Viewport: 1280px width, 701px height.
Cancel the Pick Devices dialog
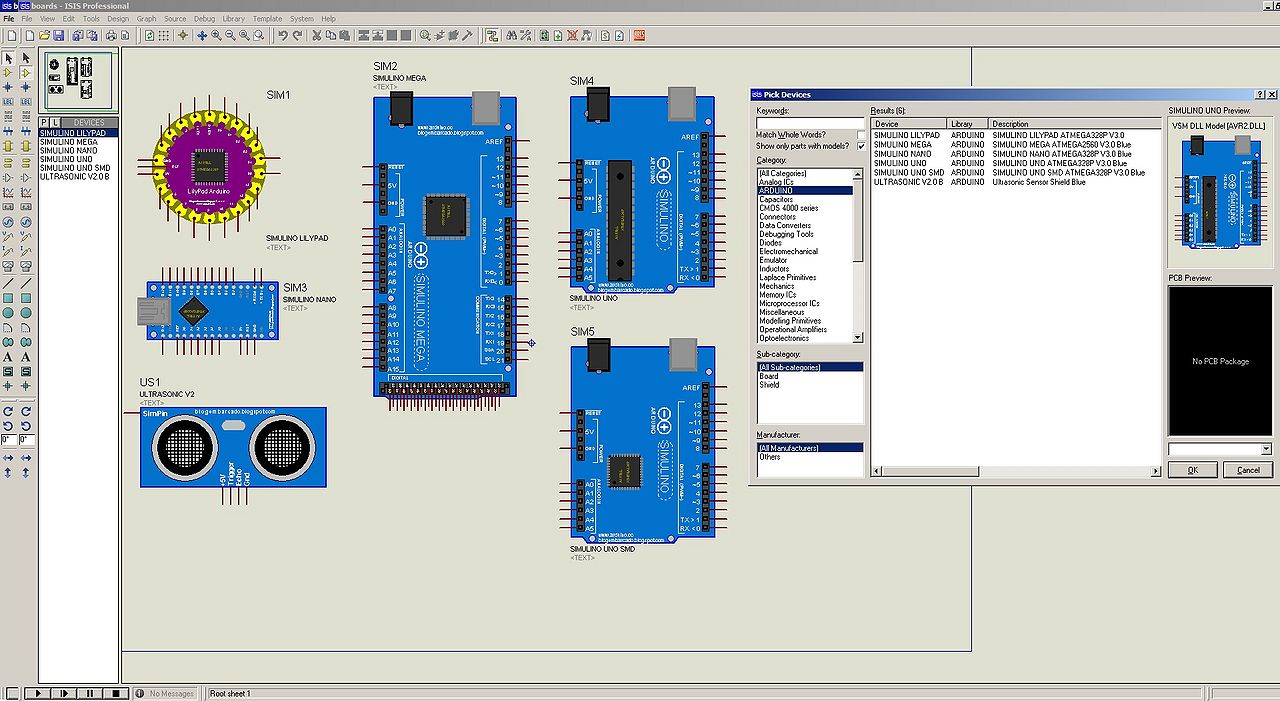[x=1248, y=470]
